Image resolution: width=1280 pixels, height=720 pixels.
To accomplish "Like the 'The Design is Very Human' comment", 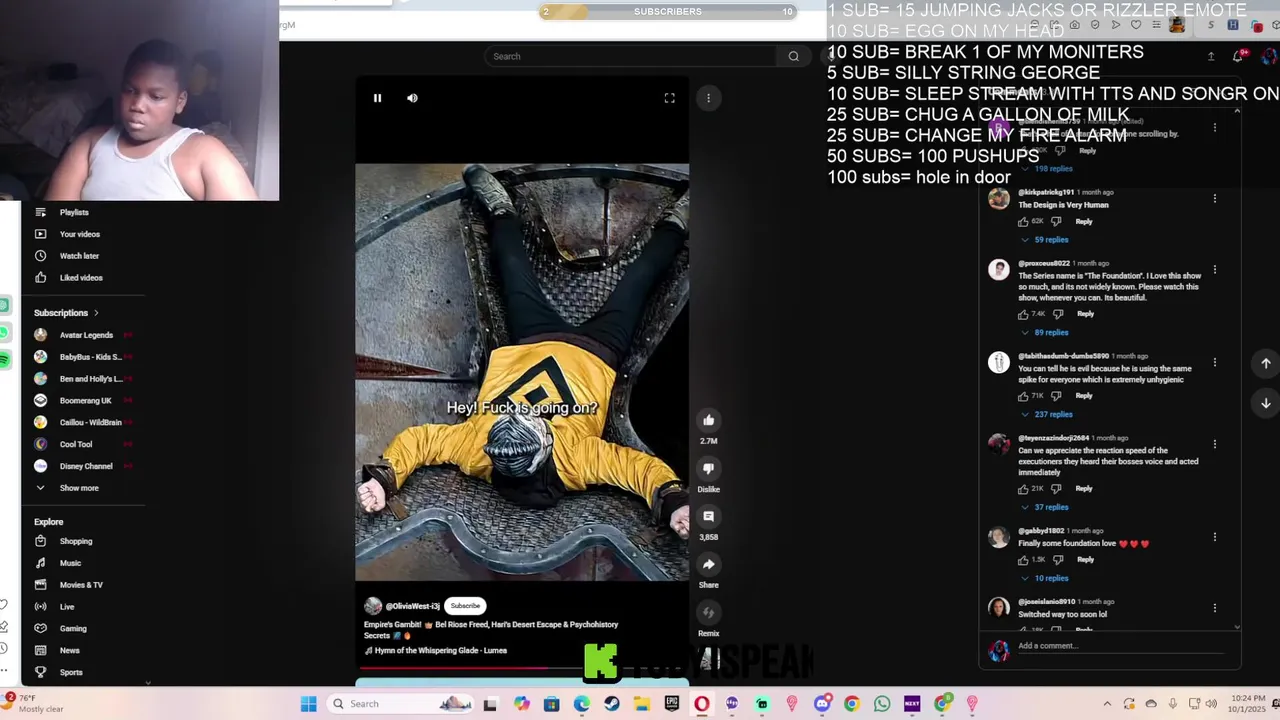I will click(1023, 221).
